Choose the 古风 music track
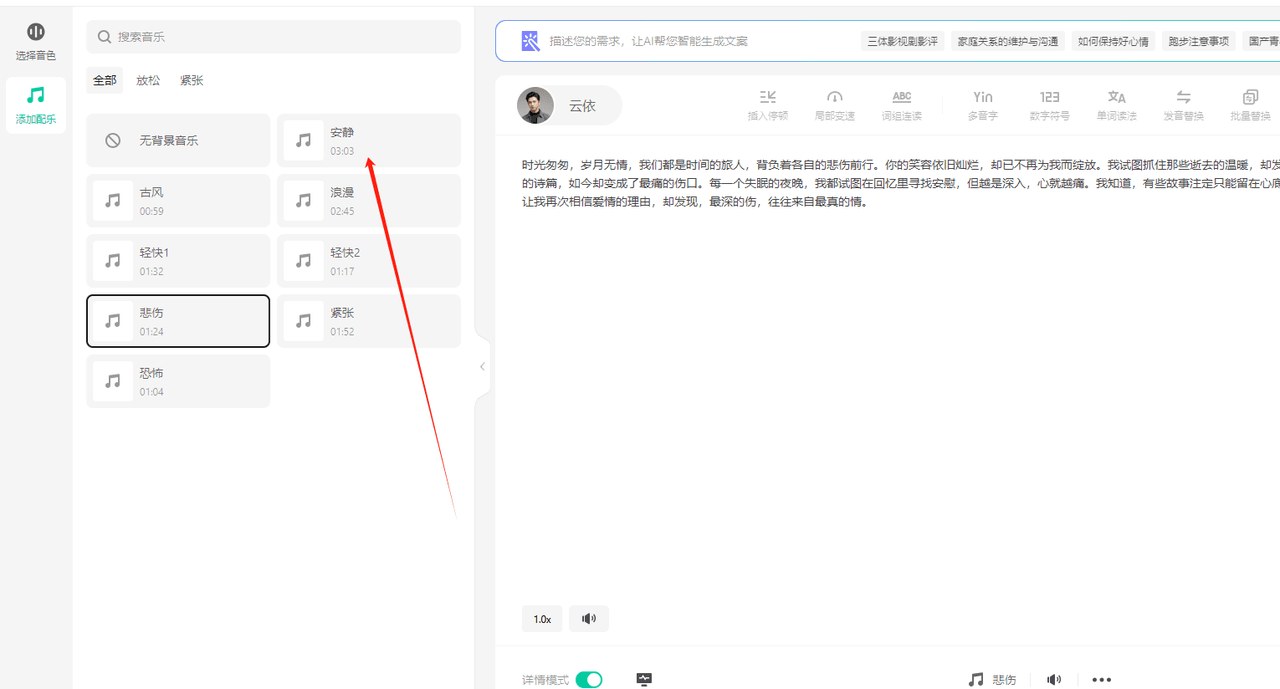This screenshot has width=1280, height=689. pos(178,200)
